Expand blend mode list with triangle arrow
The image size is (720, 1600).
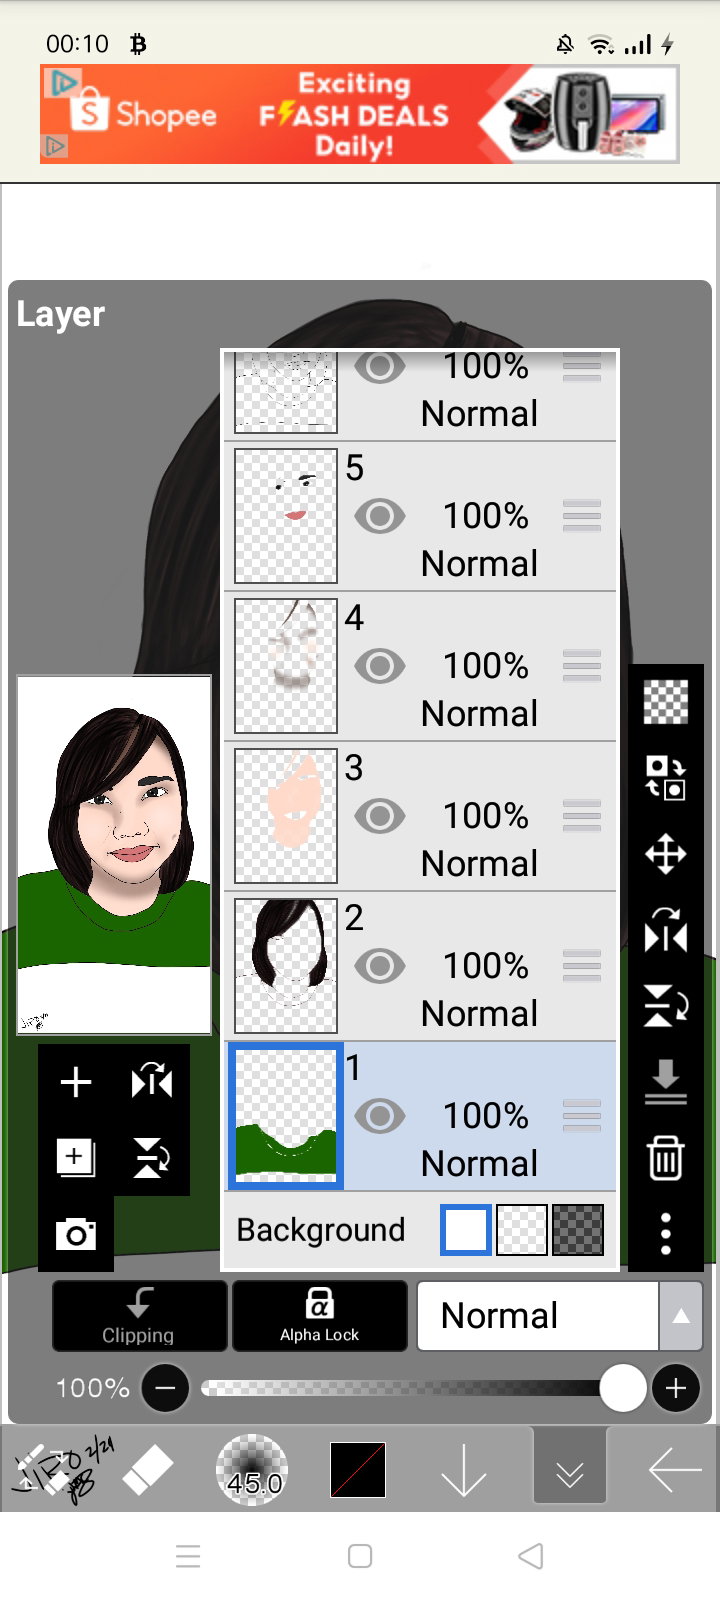[x=681, y=1316]
